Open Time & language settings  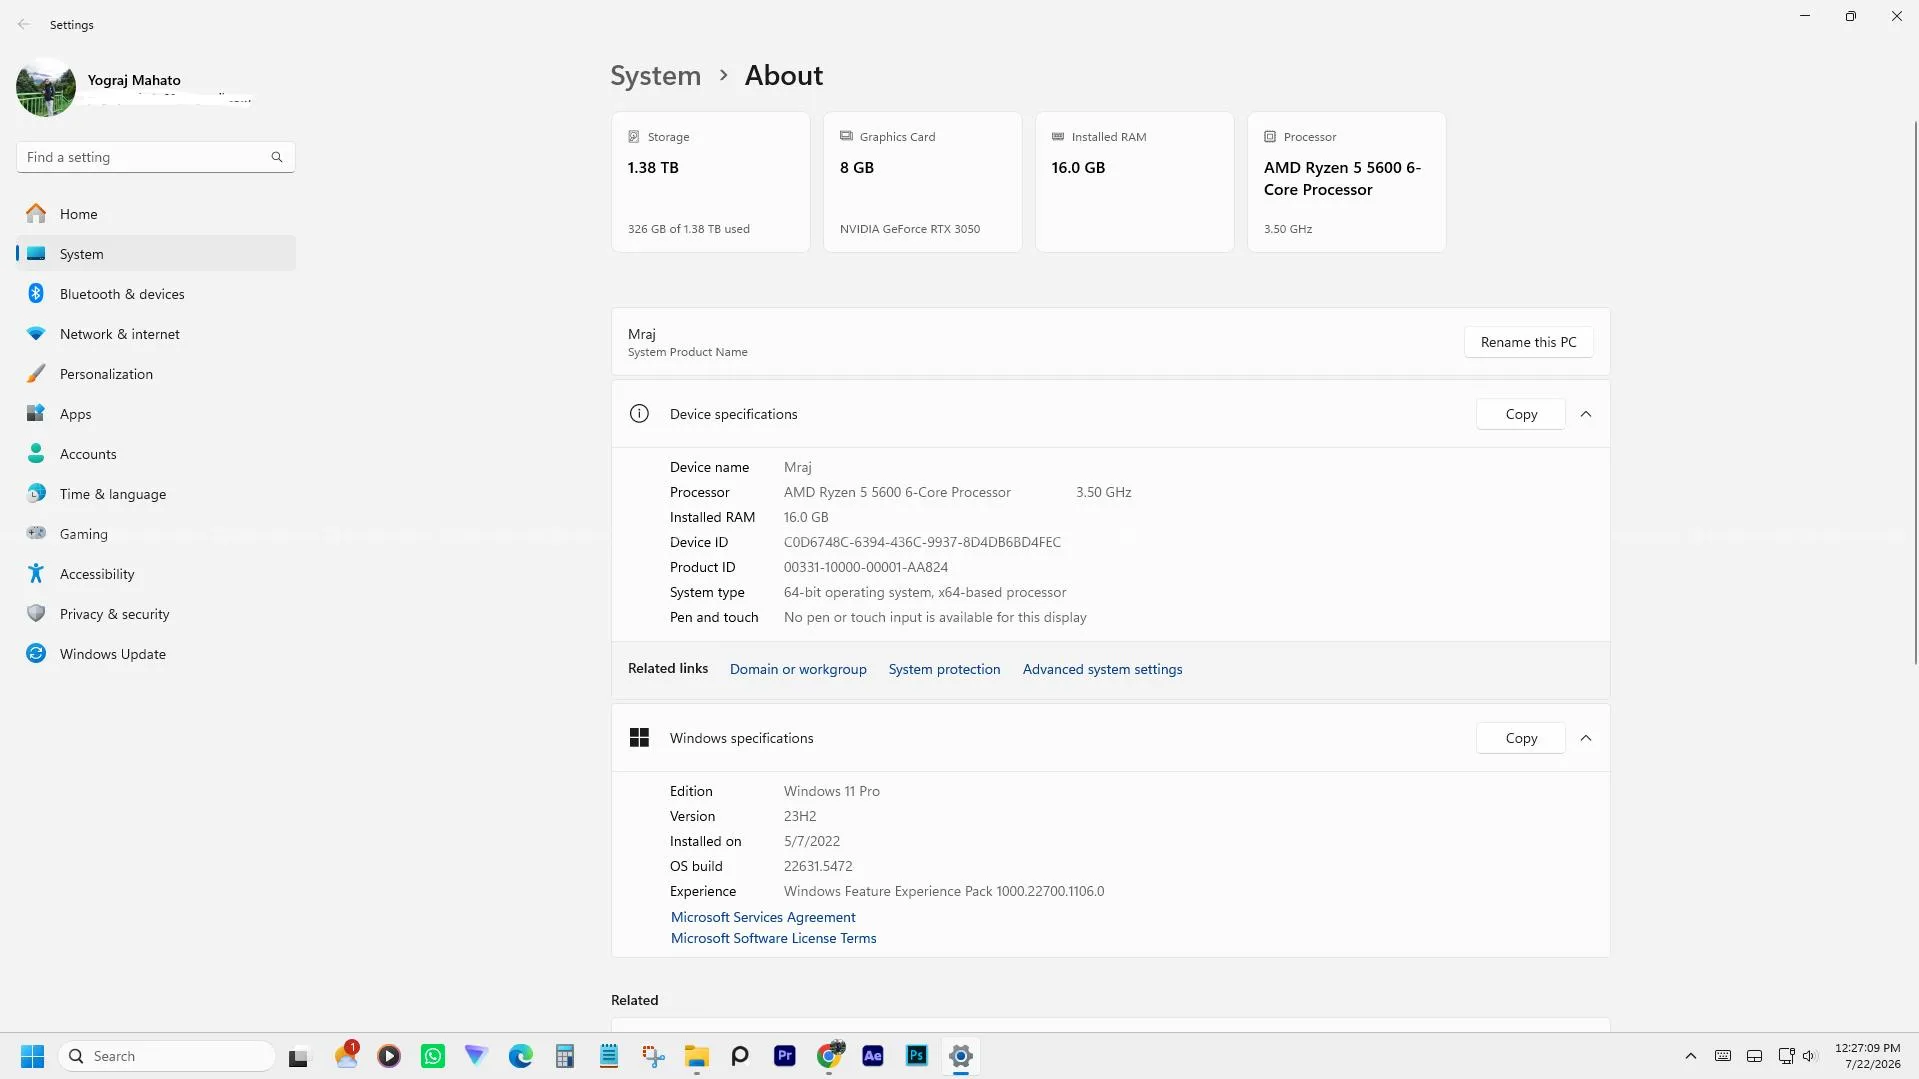tap(156, 494)
